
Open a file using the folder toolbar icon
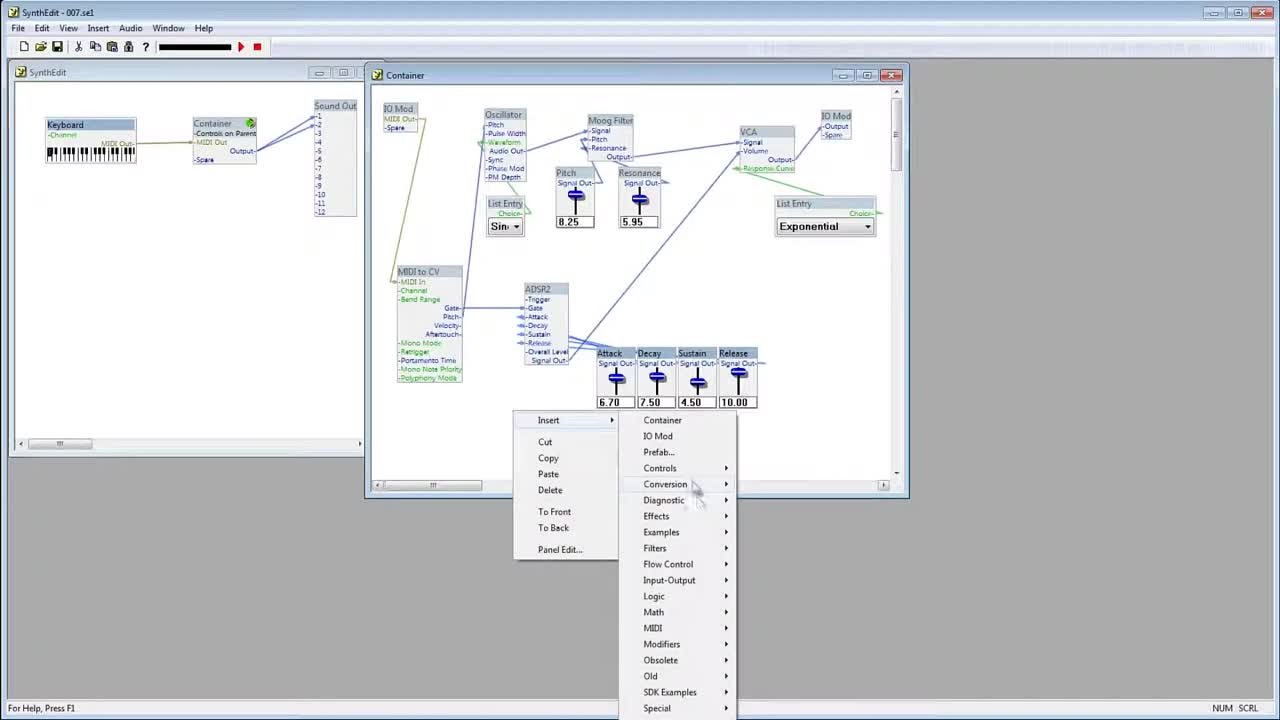42,47
